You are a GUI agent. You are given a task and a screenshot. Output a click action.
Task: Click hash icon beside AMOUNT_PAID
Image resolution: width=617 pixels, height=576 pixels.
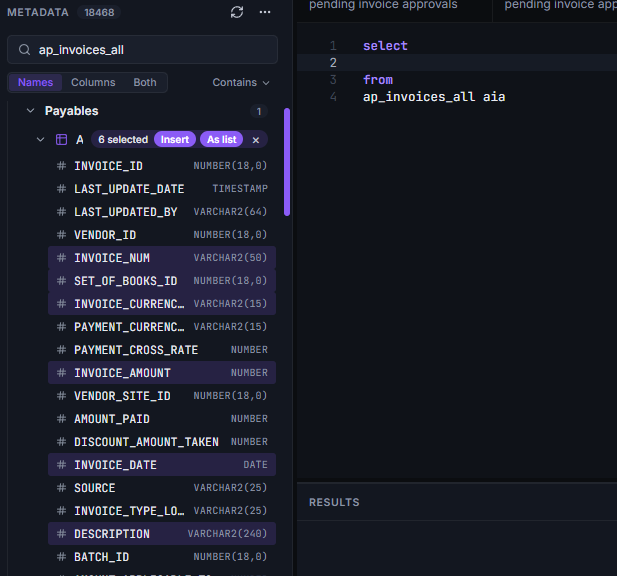click(x=61, y=419)
